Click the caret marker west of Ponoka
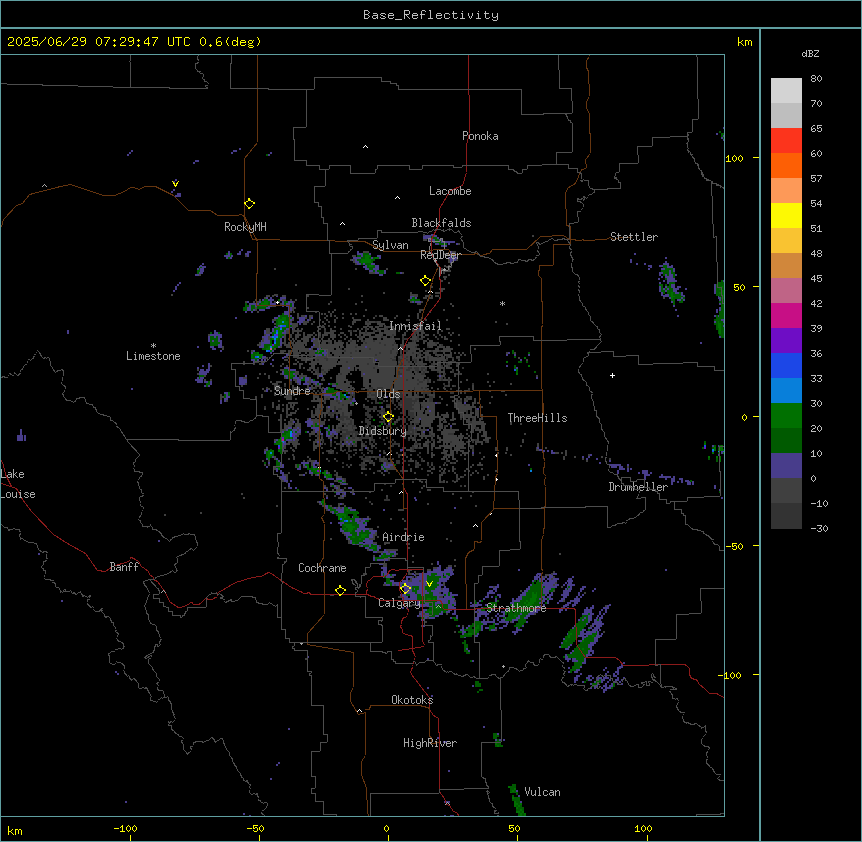This screenshot has height=842, width=862. tap(365, 147)
